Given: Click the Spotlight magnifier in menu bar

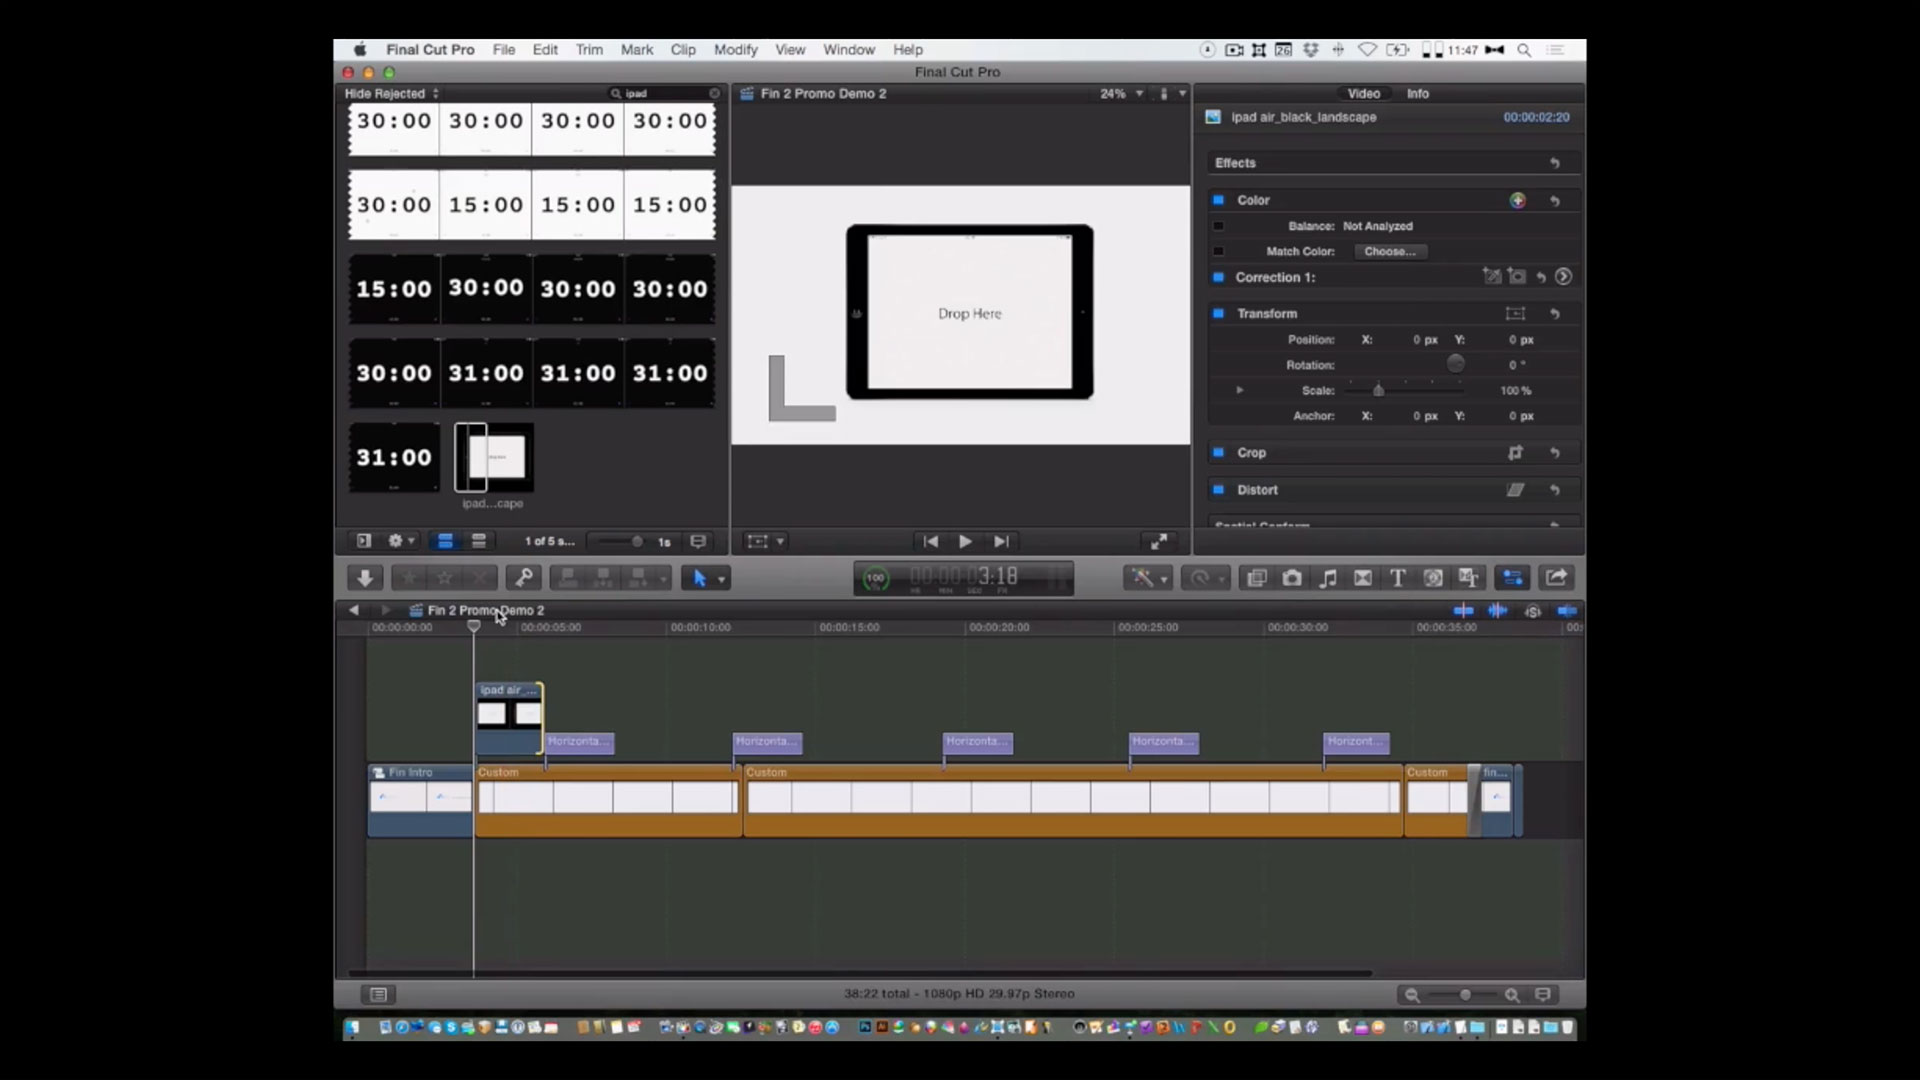Looking at the screenshot, I should coord(1524,50).
